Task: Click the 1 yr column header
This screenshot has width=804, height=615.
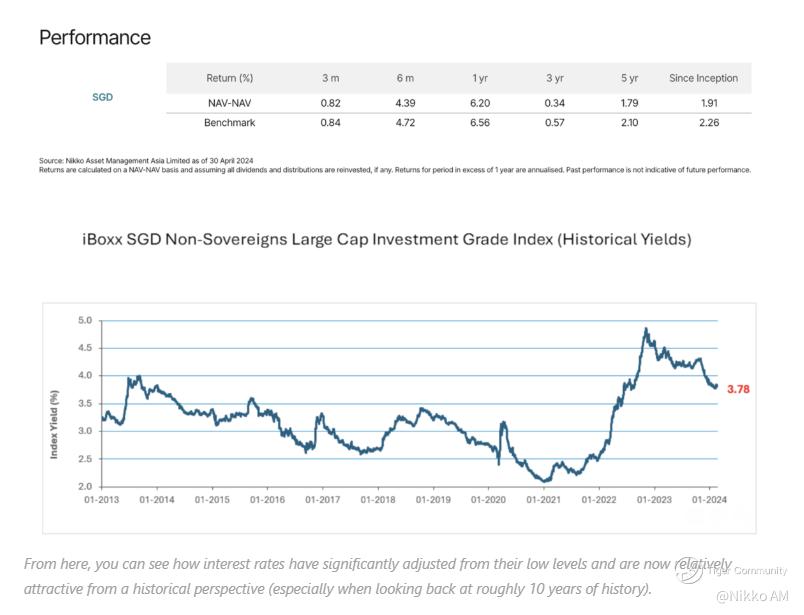Action: [x=480, y=78]
